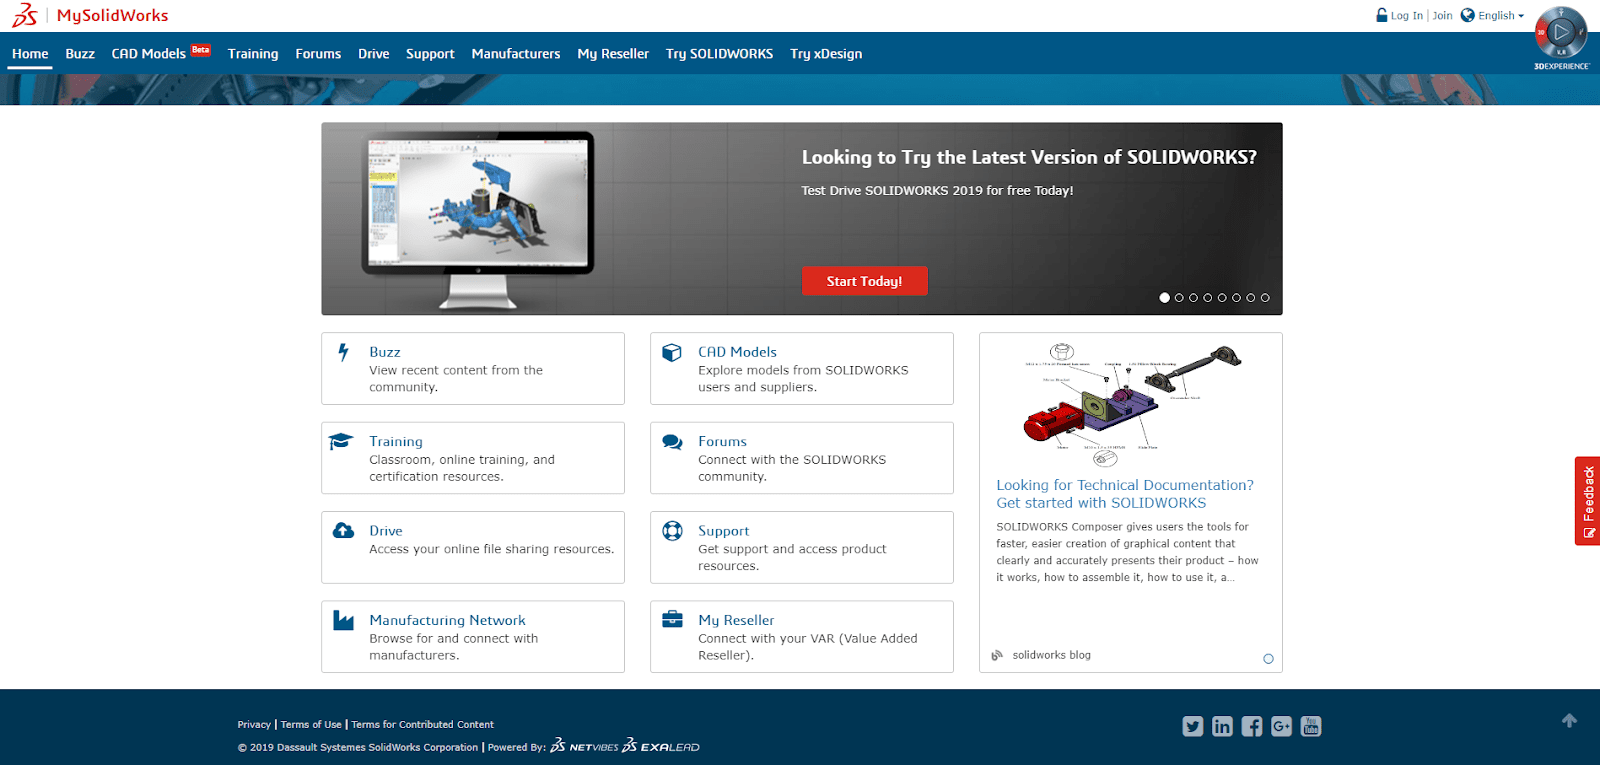Select the eighth carousel slide dot
The width and height of the screenshot is (1600, 765).
1265,297
